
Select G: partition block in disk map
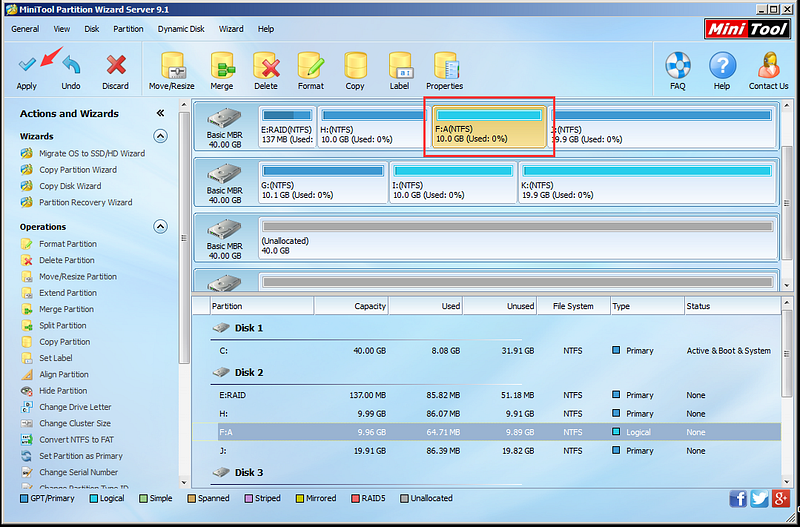[323, 182]
